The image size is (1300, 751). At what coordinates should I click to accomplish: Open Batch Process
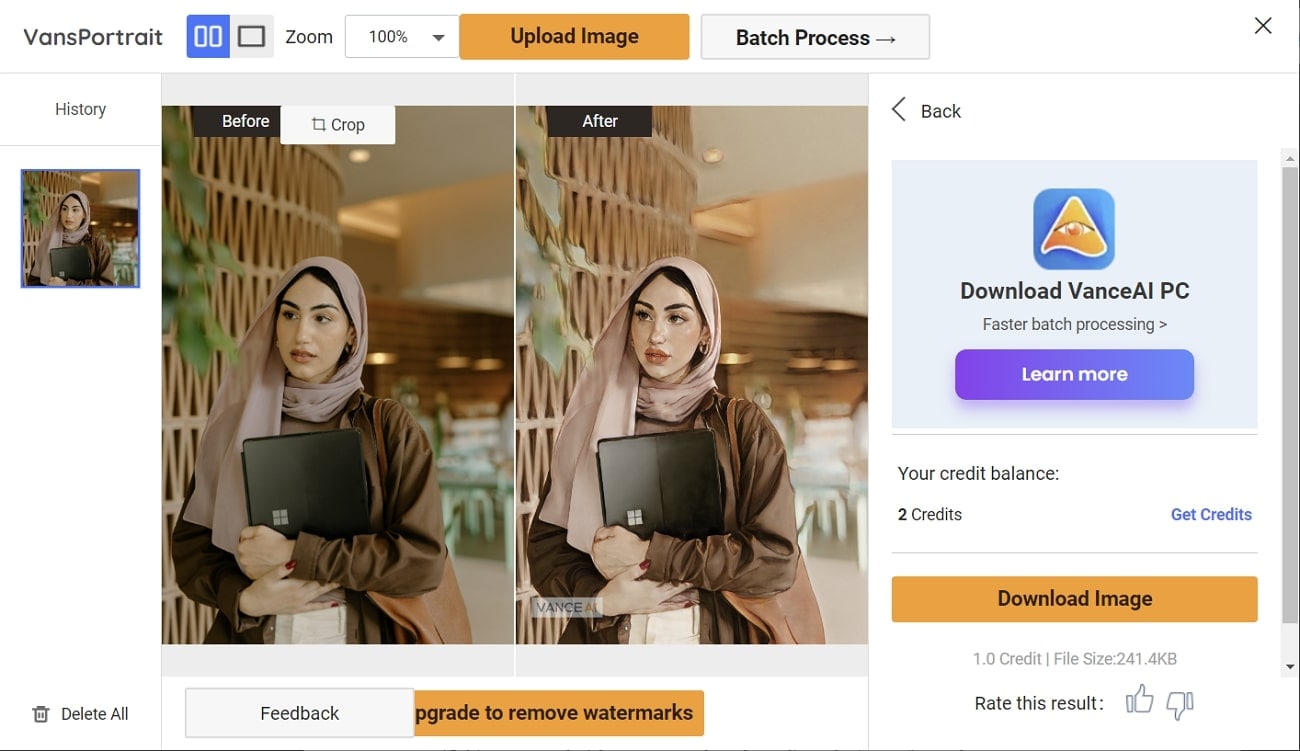(815, 37)
